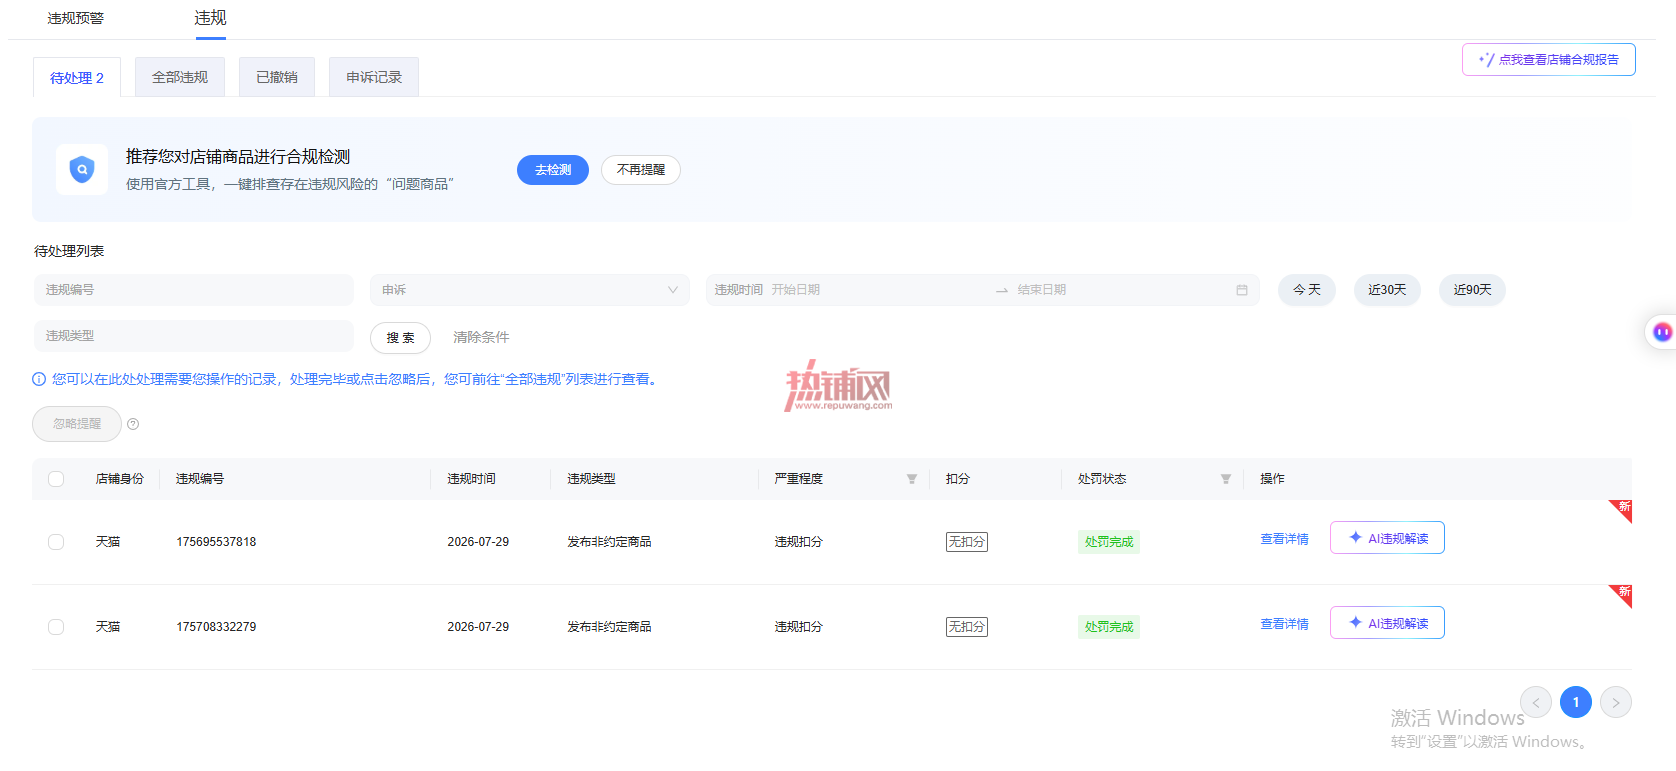The image size is (1676, 771).
Task: Select the checkbox for violation 175708332279
Action: pyautogui.click(x=56, y=627)
